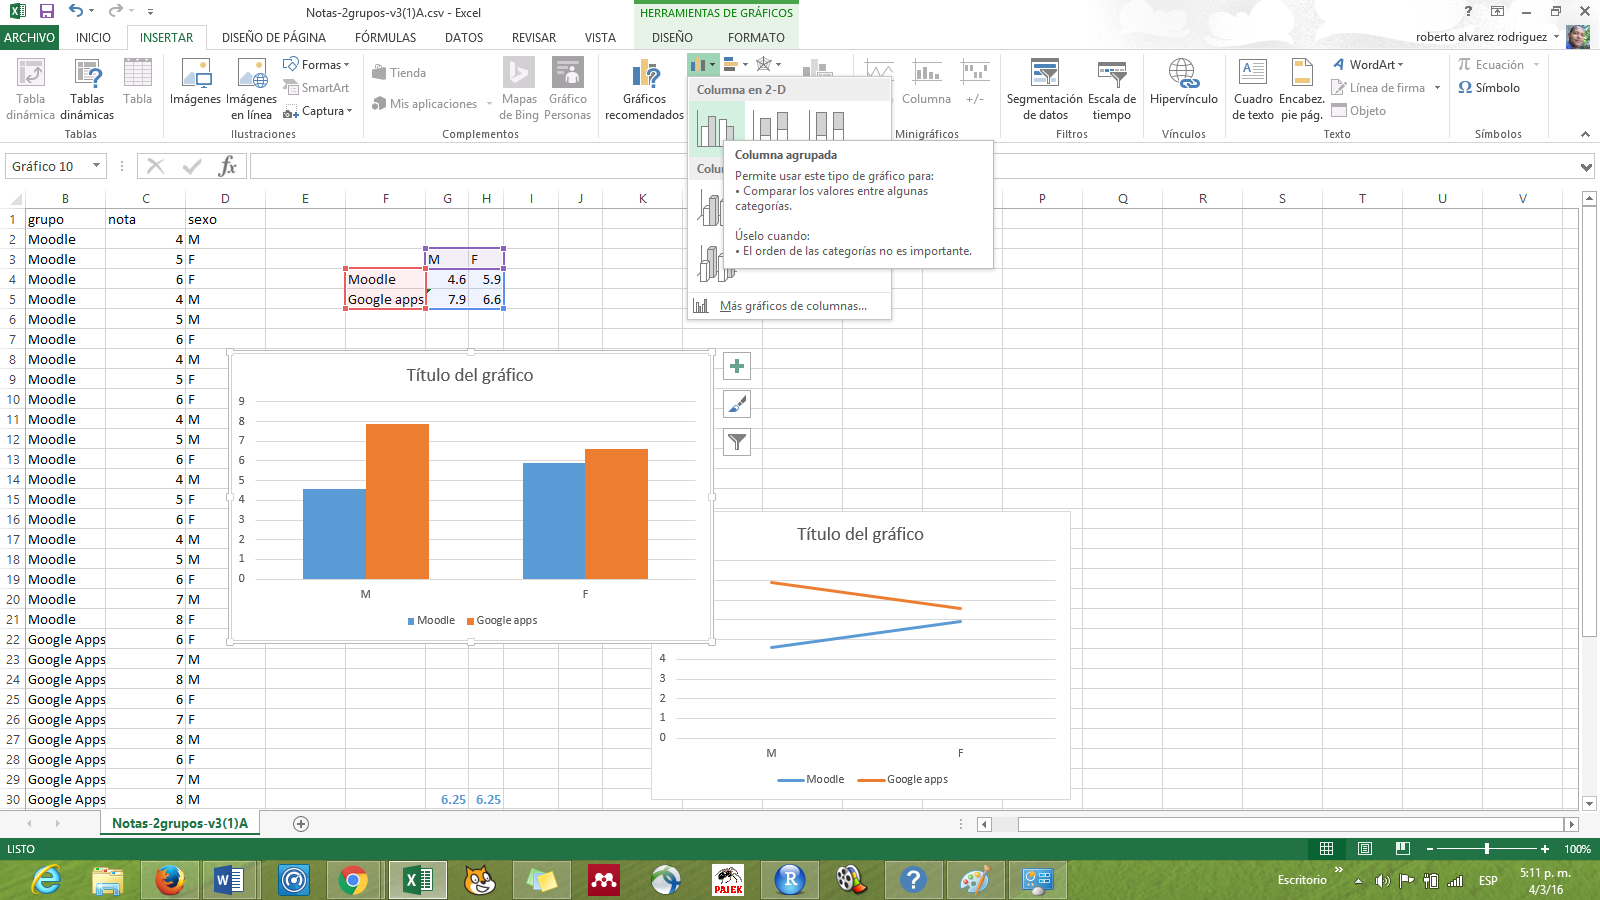Select the stacked column 2-D chart thumbnail
Viewport: 1600px width, 900px height.
click(773, 127)
